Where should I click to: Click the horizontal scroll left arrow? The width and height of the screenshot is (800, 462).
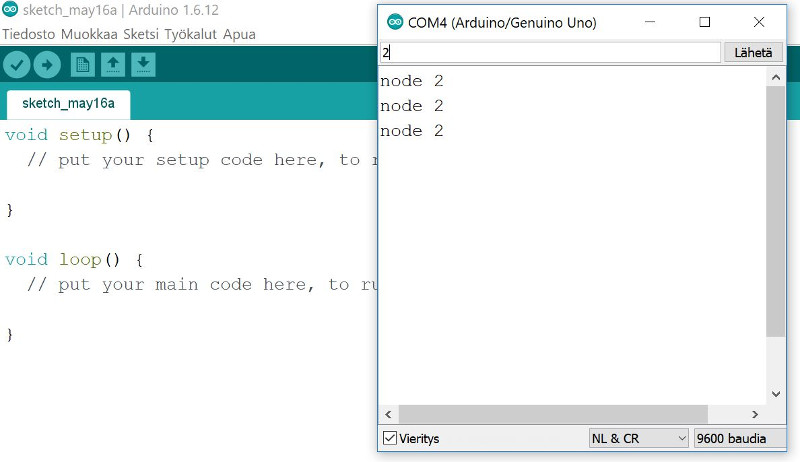pos(388,415)
